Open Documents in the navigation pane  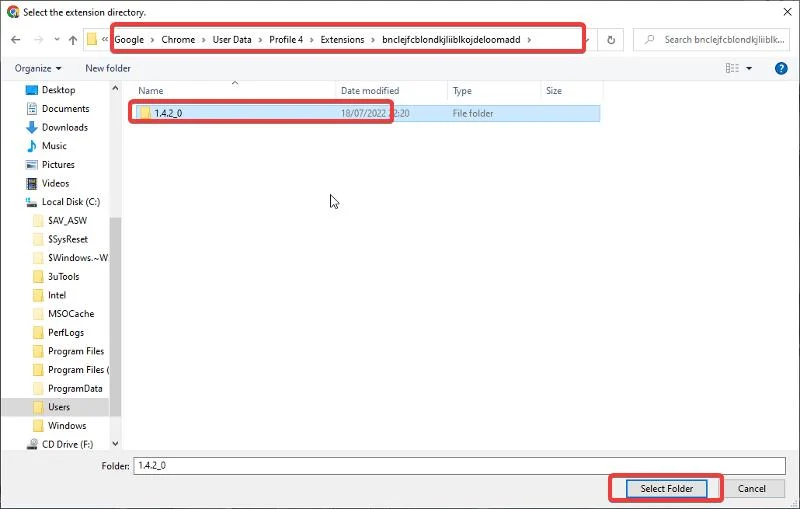65,109
